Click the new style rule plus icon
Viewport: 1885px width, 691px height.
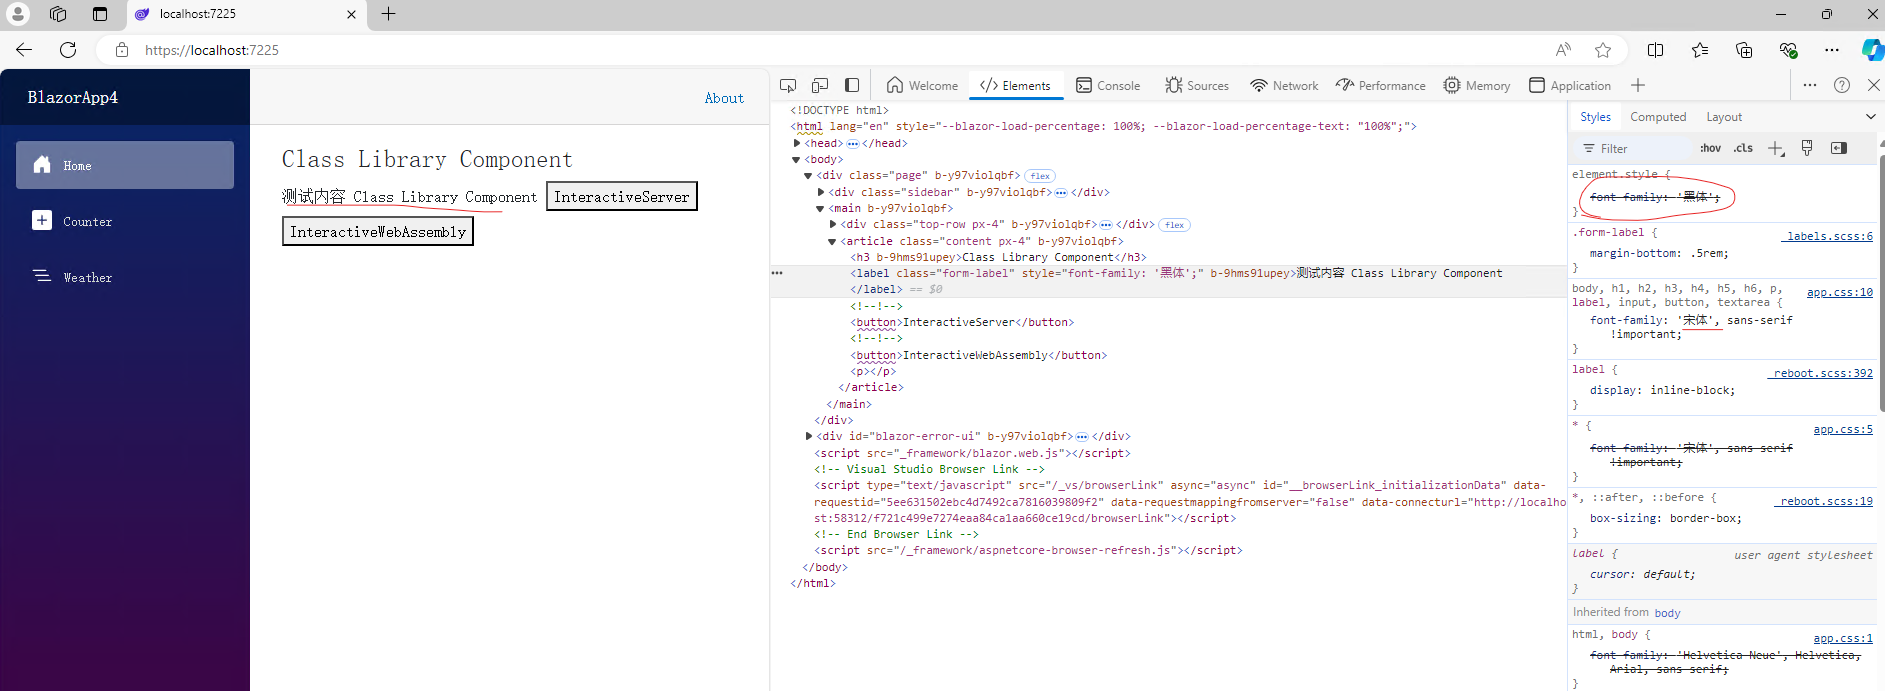click(1775, 149)
